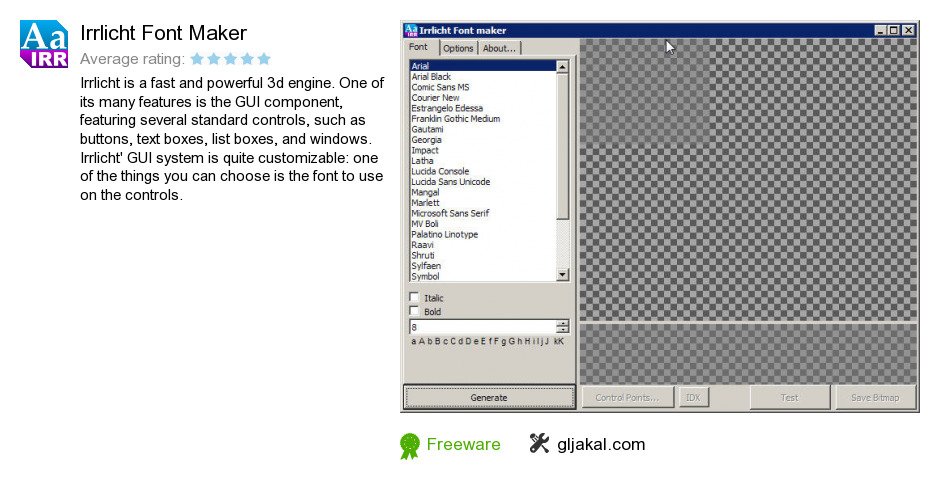This screenshot has width=940, height=490.
Task: Maximize the Irrlicht Font maker window
Action: (x=894, y=31)
